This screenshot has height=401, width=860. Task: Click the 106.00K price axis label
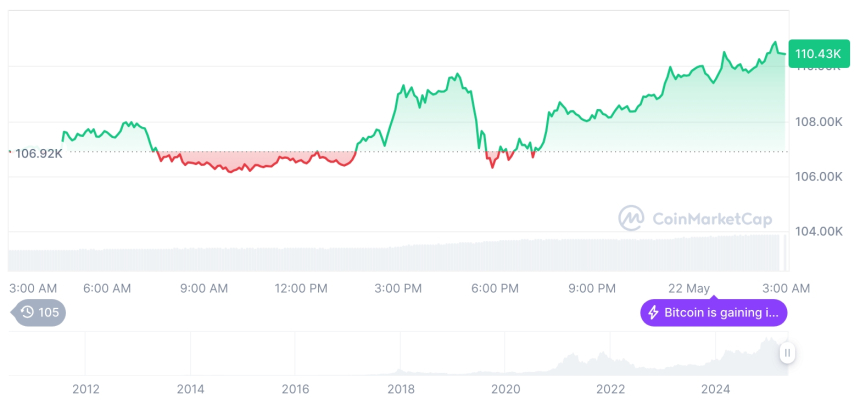tap(817, 177)
